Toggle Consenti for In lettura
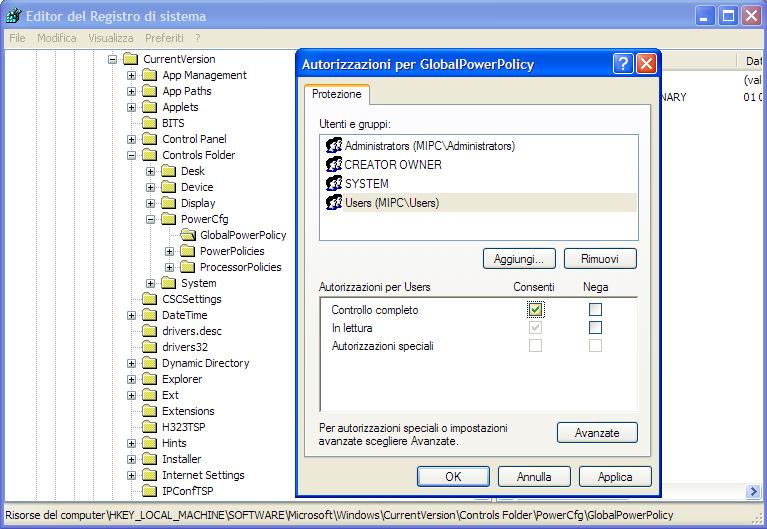Image resolution: width=767 pixels, height=529 pixels. (535, 327)
